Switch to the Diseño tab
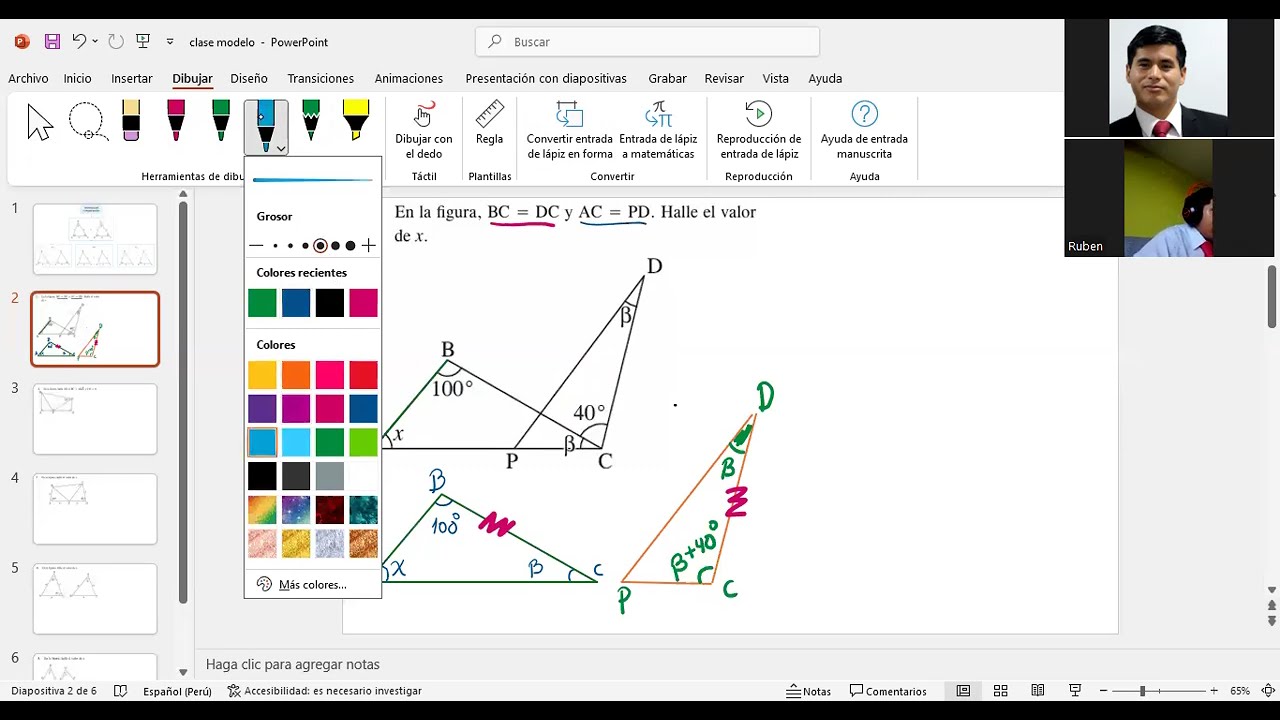 coord(249,78)
